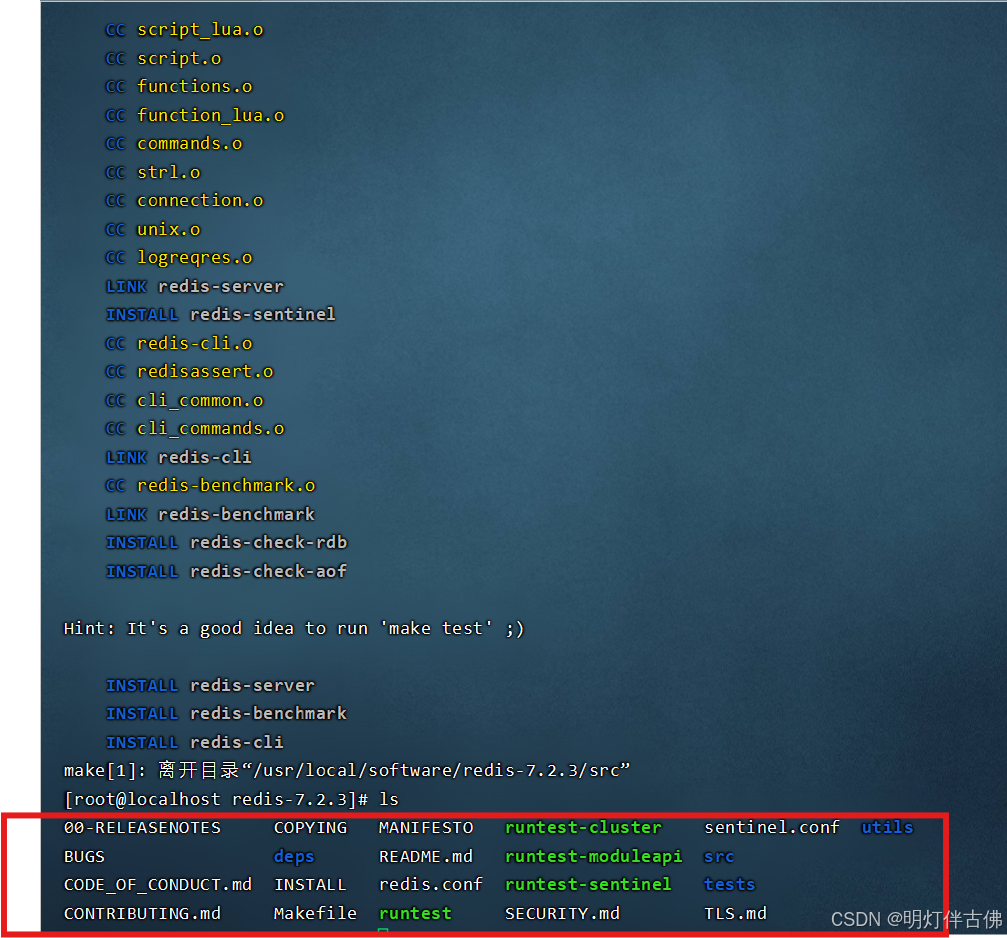Viewport: 1007px width, 938px height.
Task: Click the BUGS file name
Action: pyautogui.click(x=84, y=857)
